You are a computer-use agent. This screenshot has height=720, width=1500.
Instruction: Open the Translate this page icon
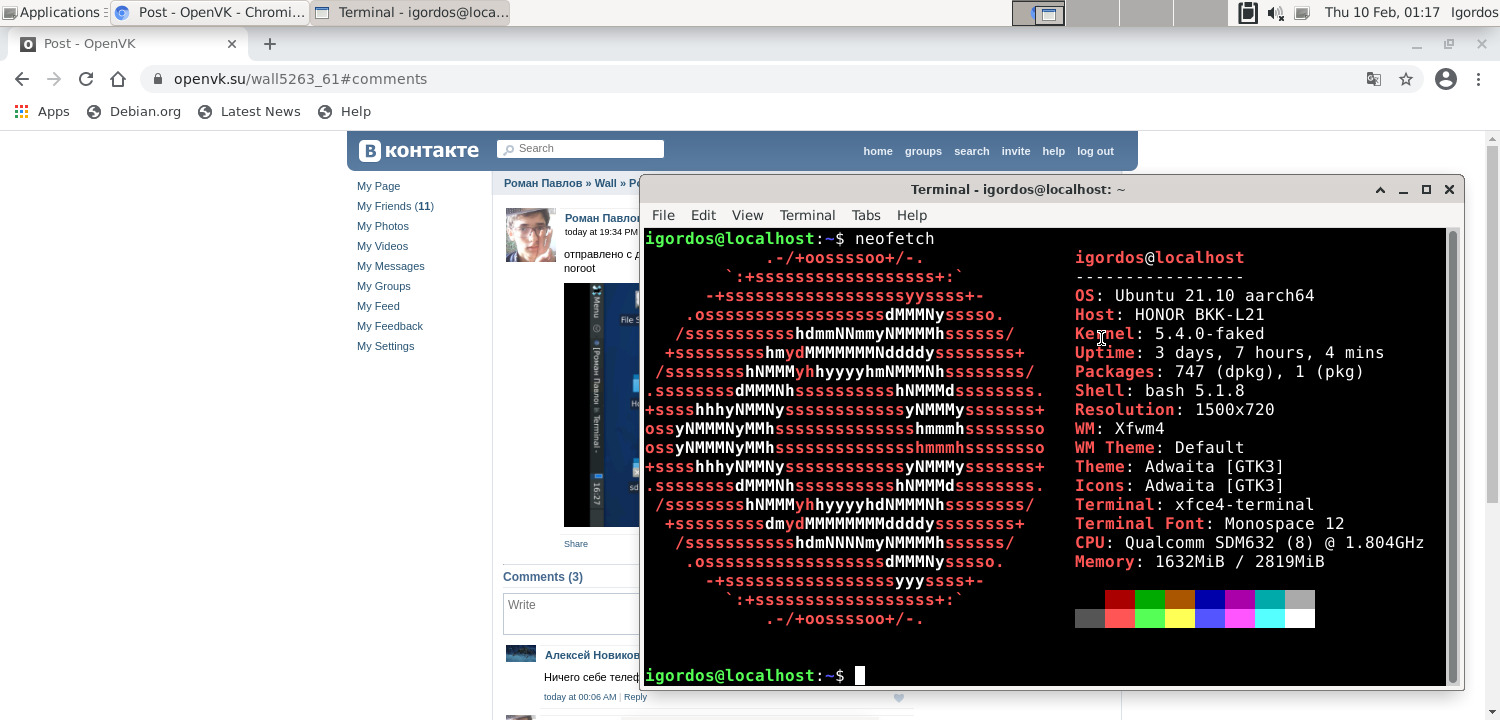[1374, 79]
